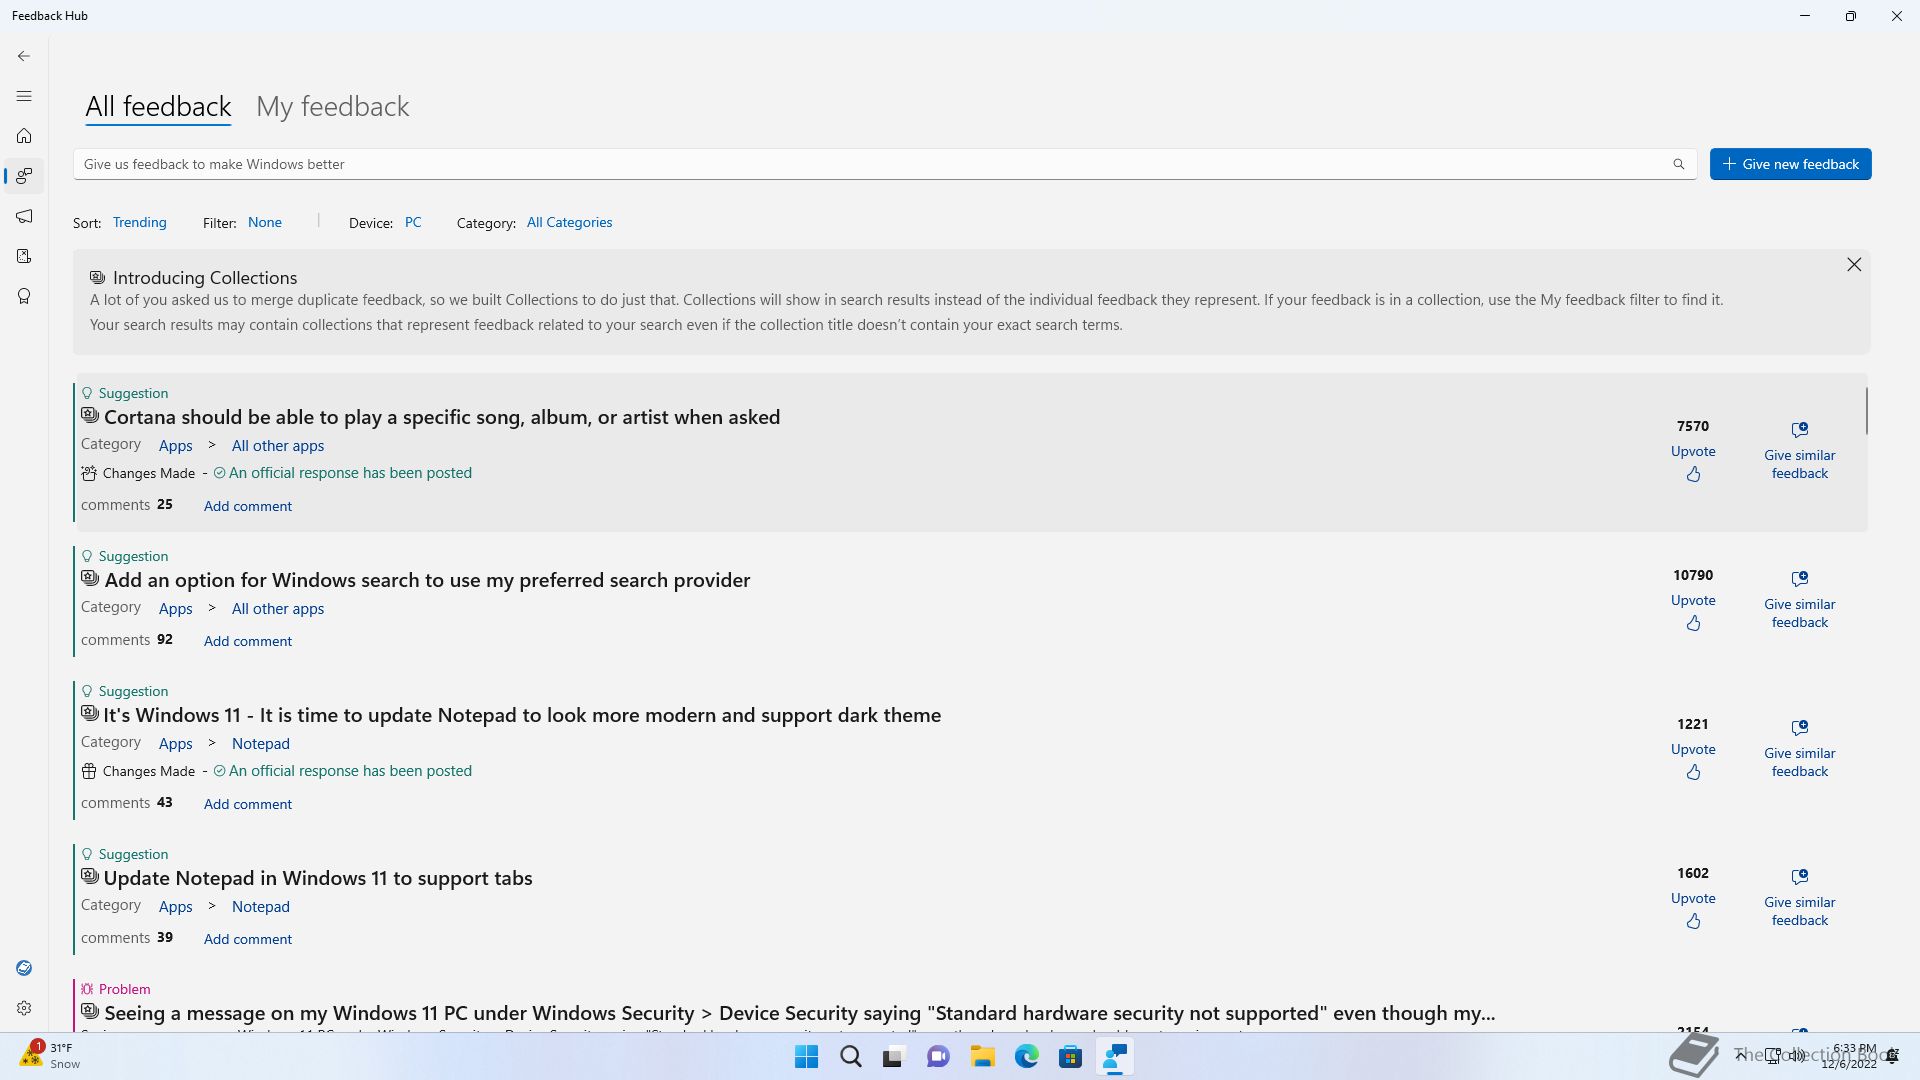Add comment on the Cortana suggestion

point(248,506)
